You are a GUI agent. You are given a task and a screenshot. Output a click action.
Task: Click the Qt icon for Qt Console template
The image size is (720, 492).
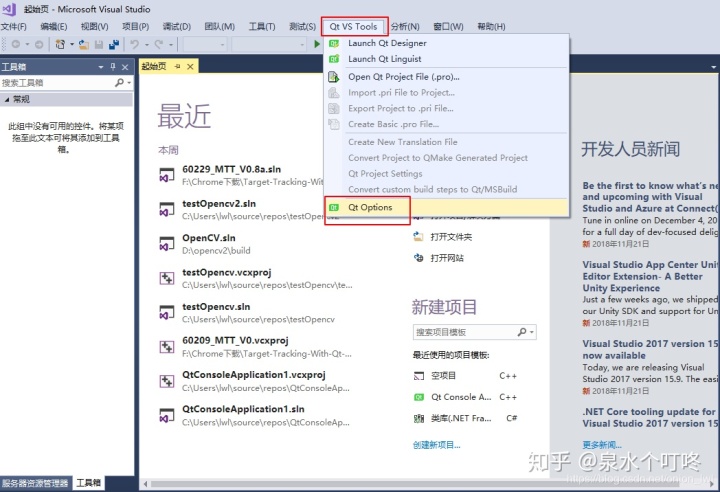419,397
